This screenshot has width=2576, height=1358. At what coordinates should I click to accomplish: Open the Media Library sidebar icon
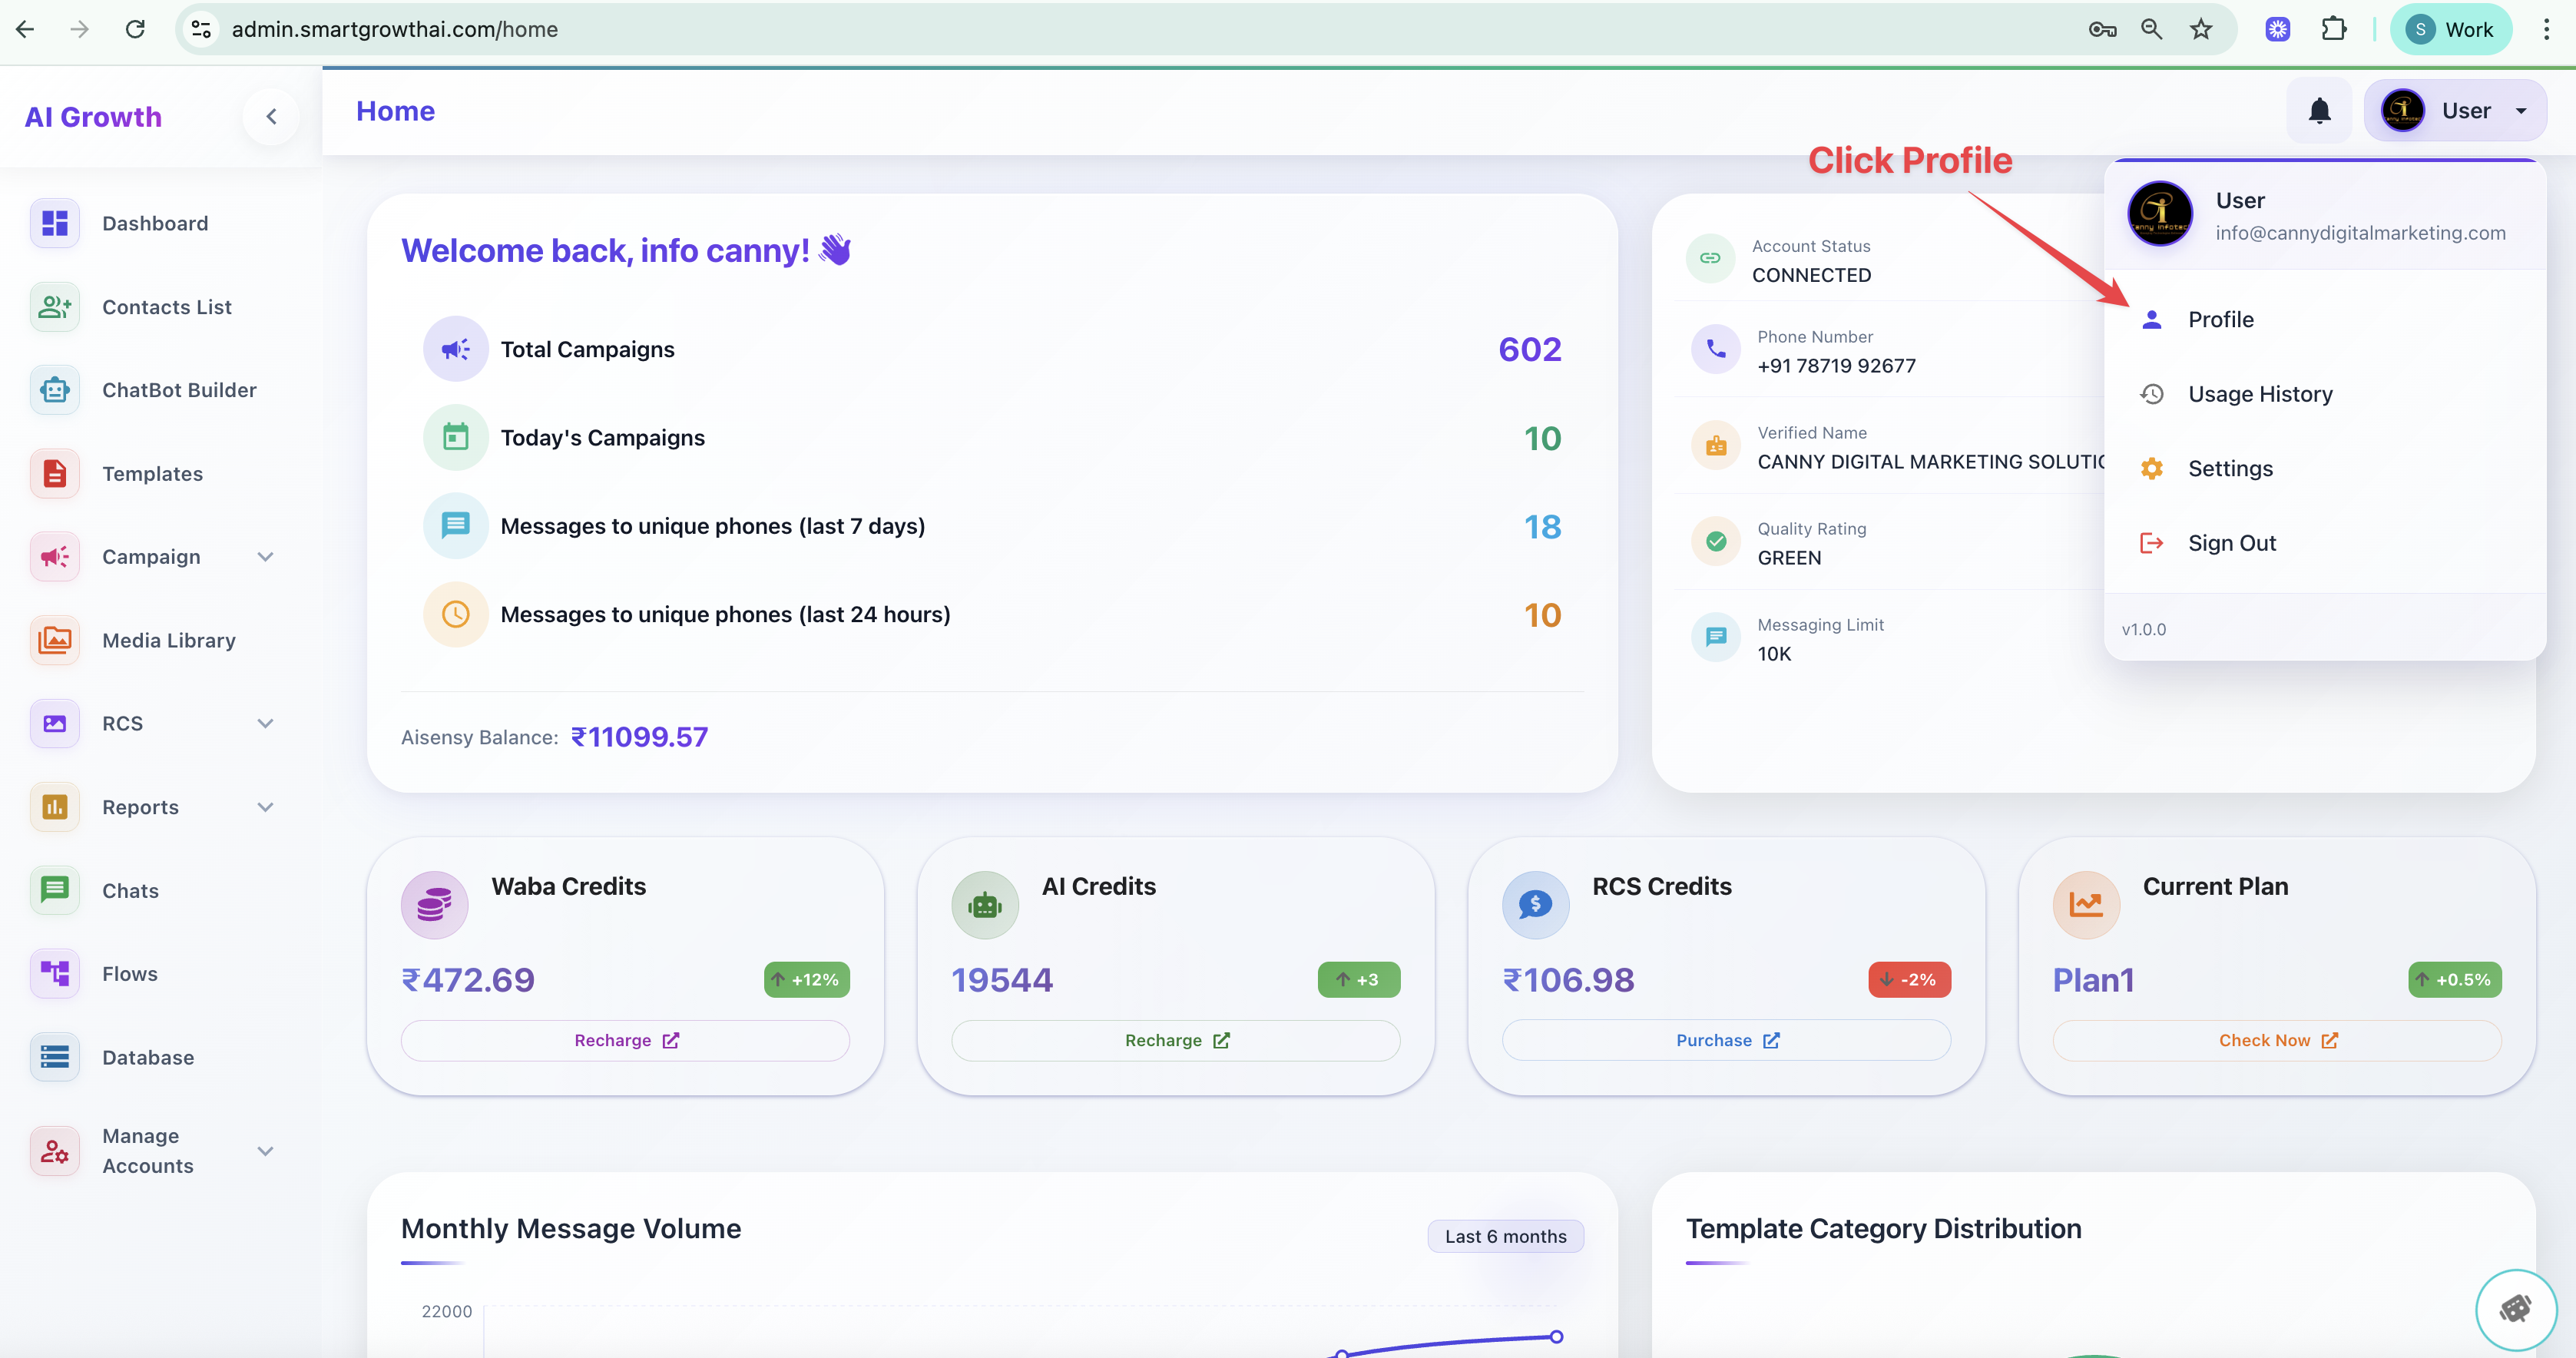(x=55, y=640)
